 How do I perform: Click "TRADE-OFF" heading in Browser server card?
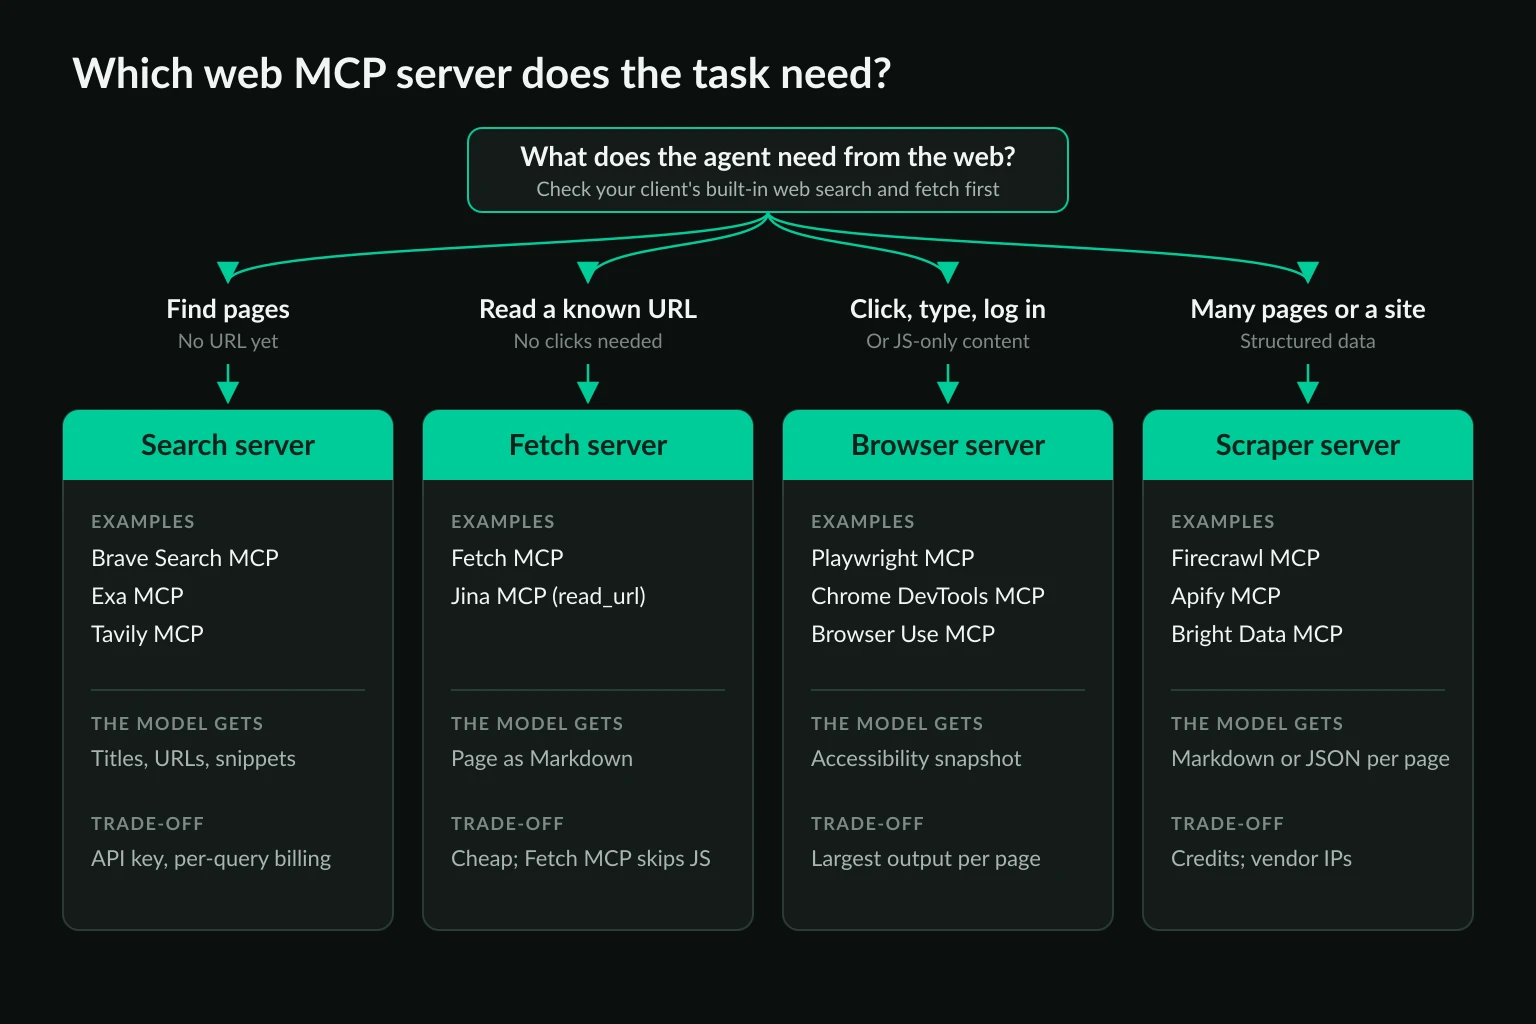pos(867,824)
